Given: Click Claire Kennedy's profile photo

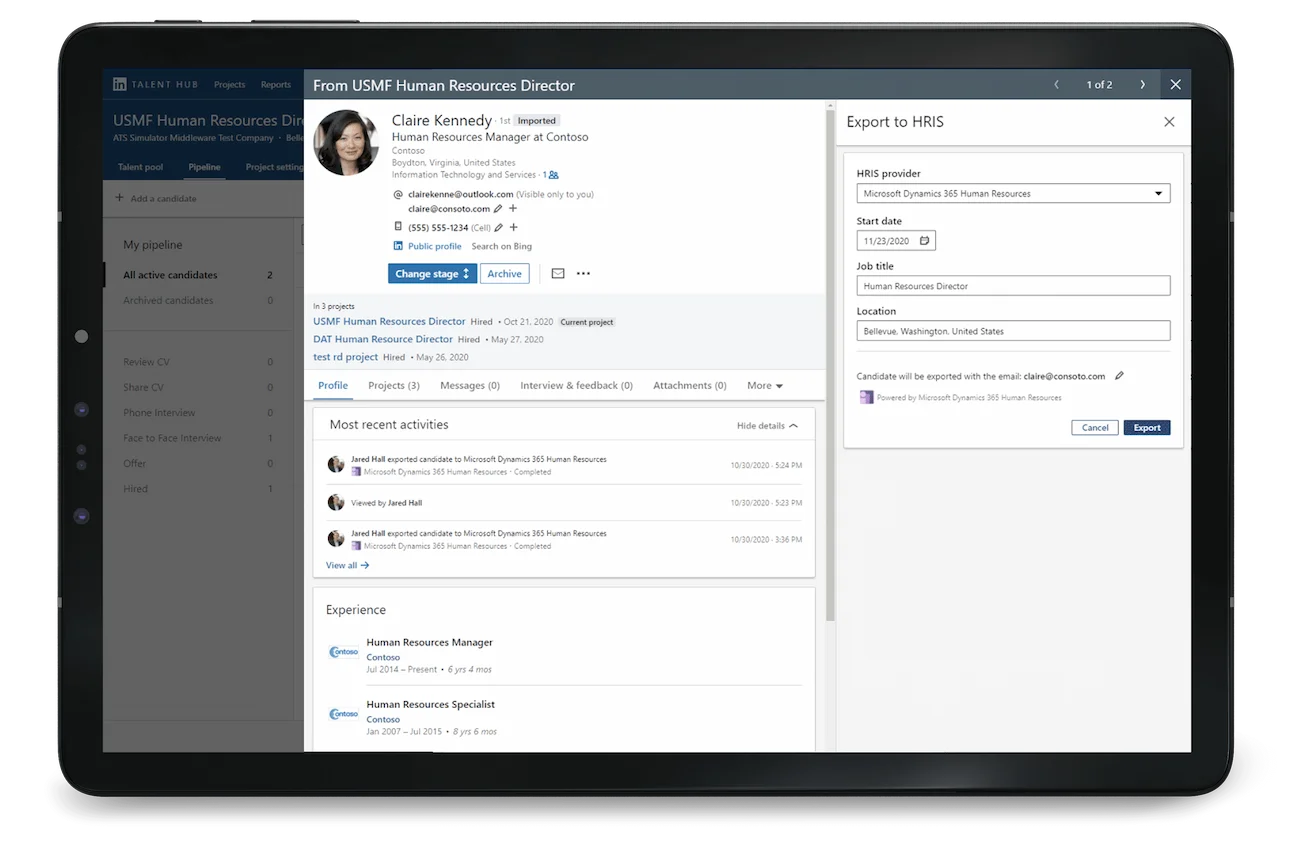Looking at the screenshot, I should point(346,142).
